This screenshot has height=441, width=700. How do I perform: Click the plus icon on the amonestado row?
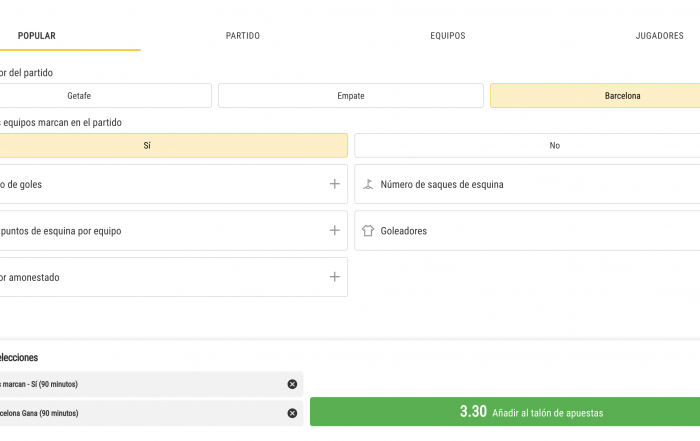coord(335,277)
